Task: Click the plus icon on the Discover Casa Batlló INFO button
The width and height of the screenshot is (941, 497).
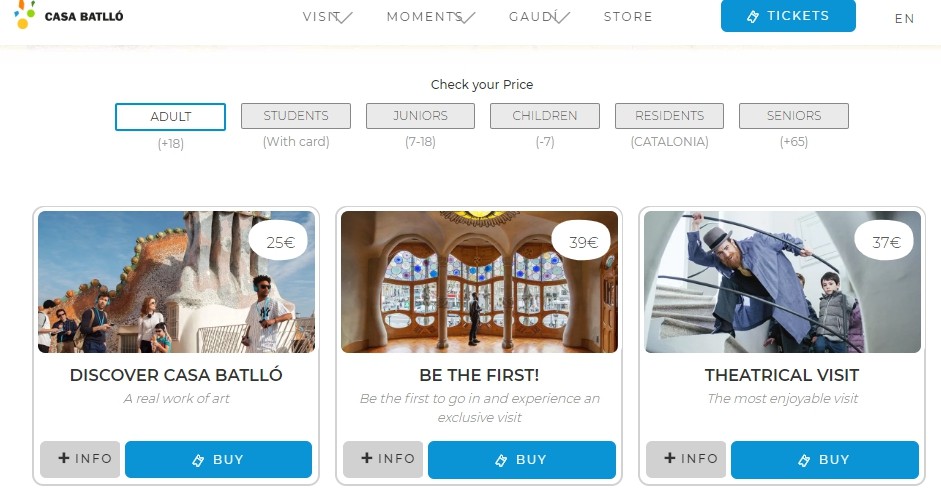Action: [x=64, y=458]
